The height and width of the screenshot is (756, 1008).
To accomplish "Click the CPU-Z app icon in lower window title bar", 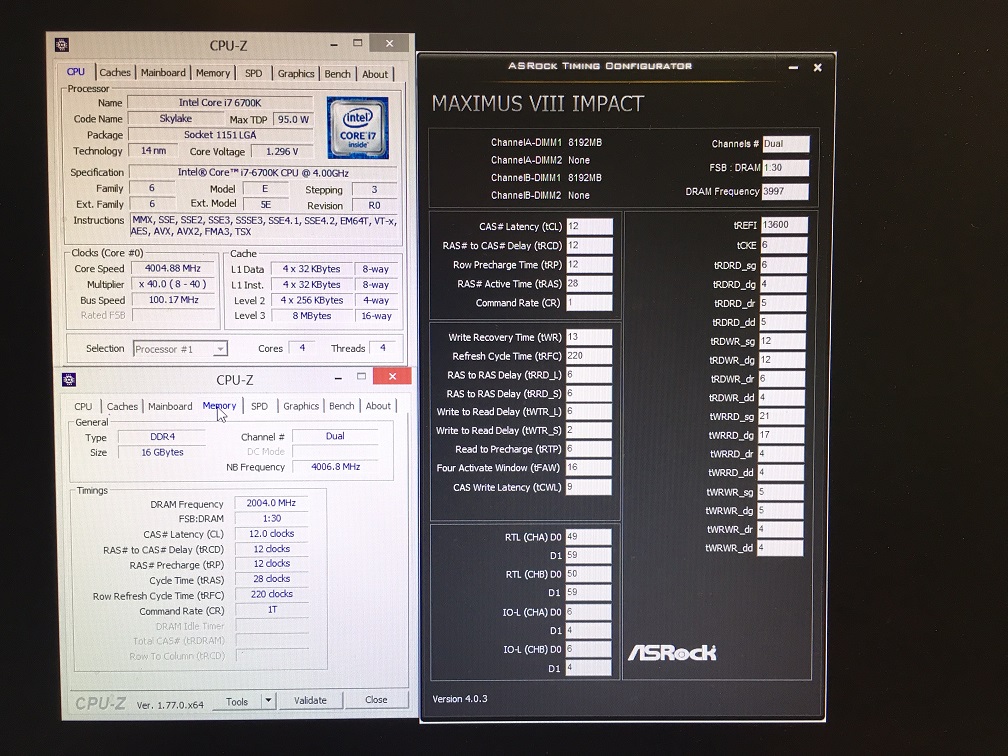I will [69, 379].
